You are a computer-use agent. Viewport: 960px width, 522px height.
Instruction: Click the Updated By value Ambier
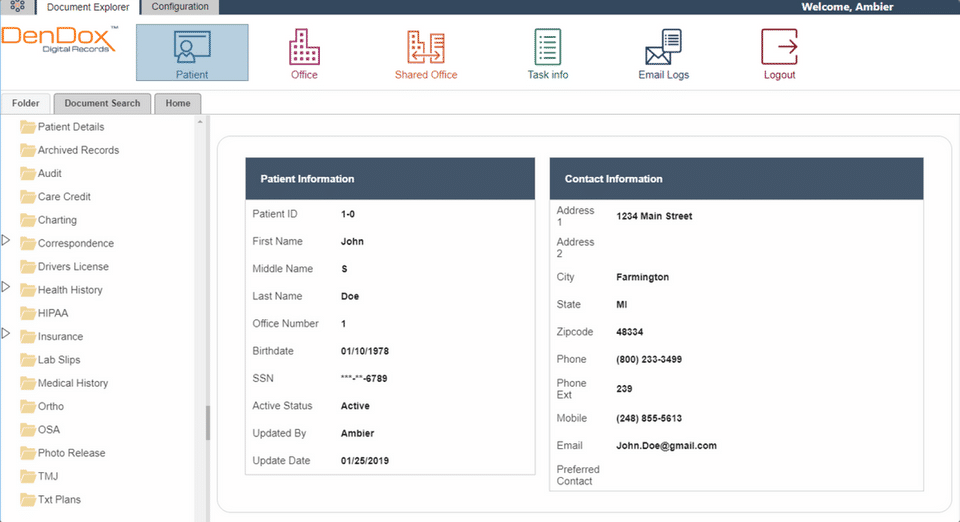point(358,433)
